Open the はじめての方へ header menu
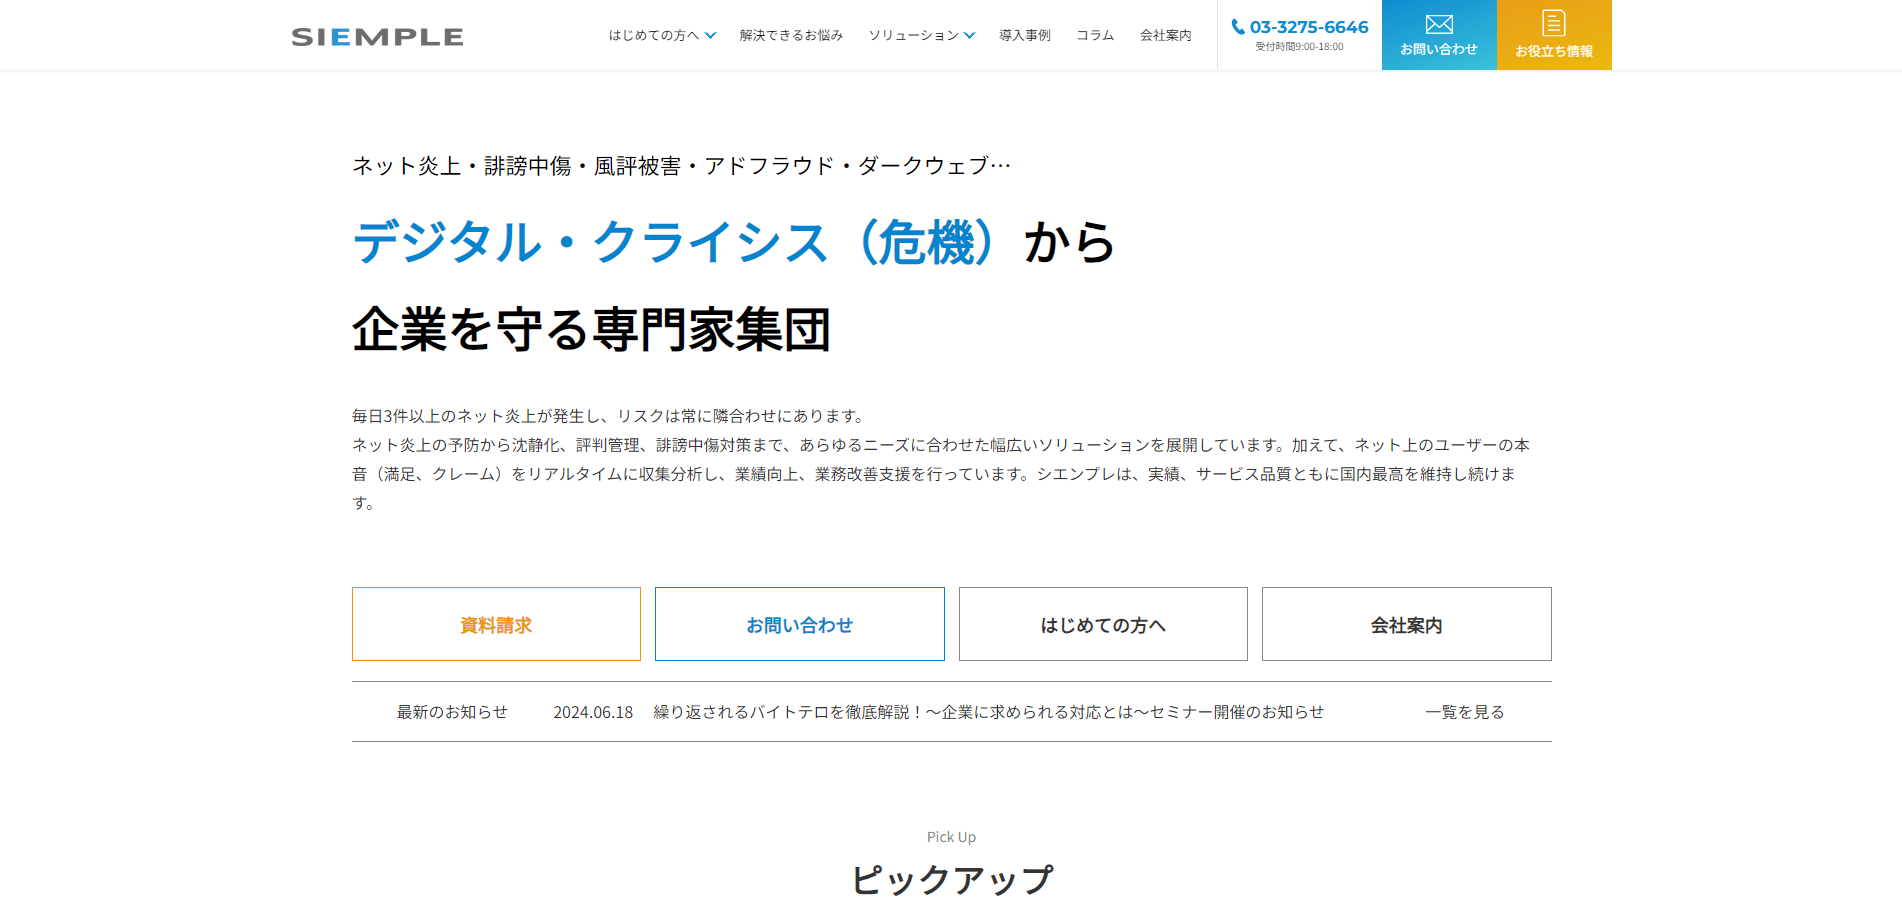1902x909 pixels. (x=654, y=35)
